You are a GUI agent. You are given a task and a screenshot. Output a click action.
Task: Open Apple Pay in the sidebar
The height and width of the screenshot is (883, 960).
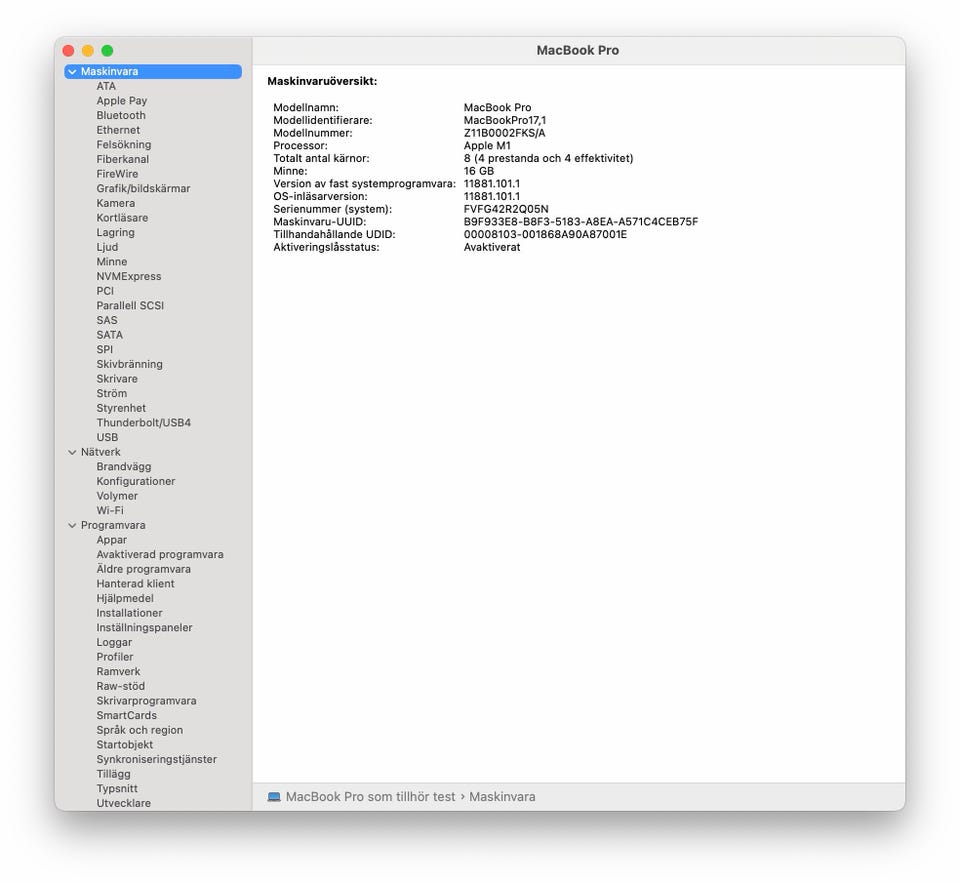click(x=121, y=101)
